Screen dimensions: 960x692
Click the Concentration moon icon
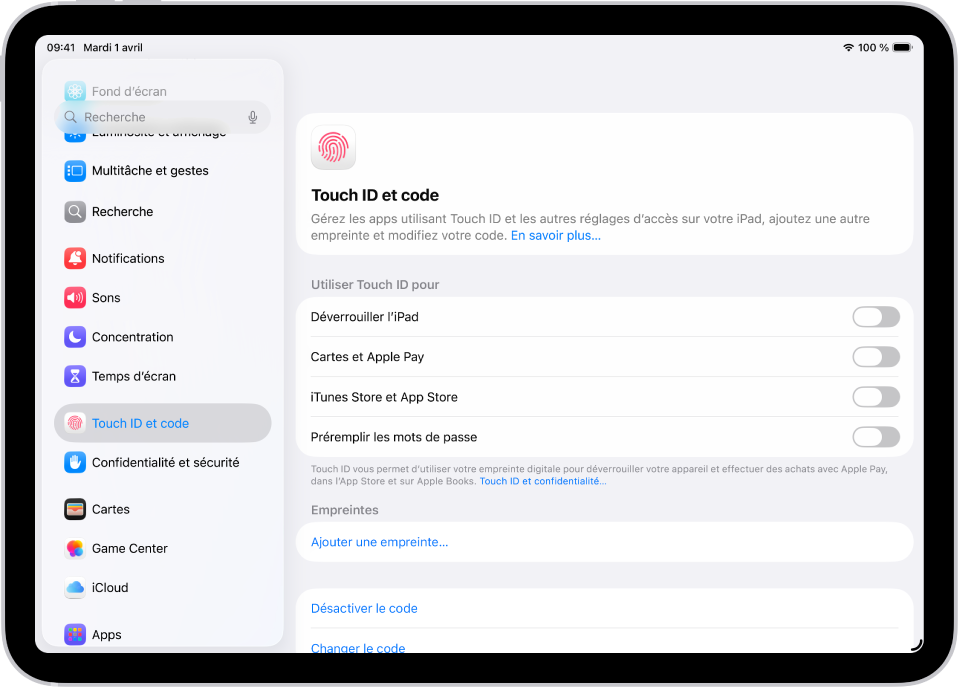tap(75, 337)
